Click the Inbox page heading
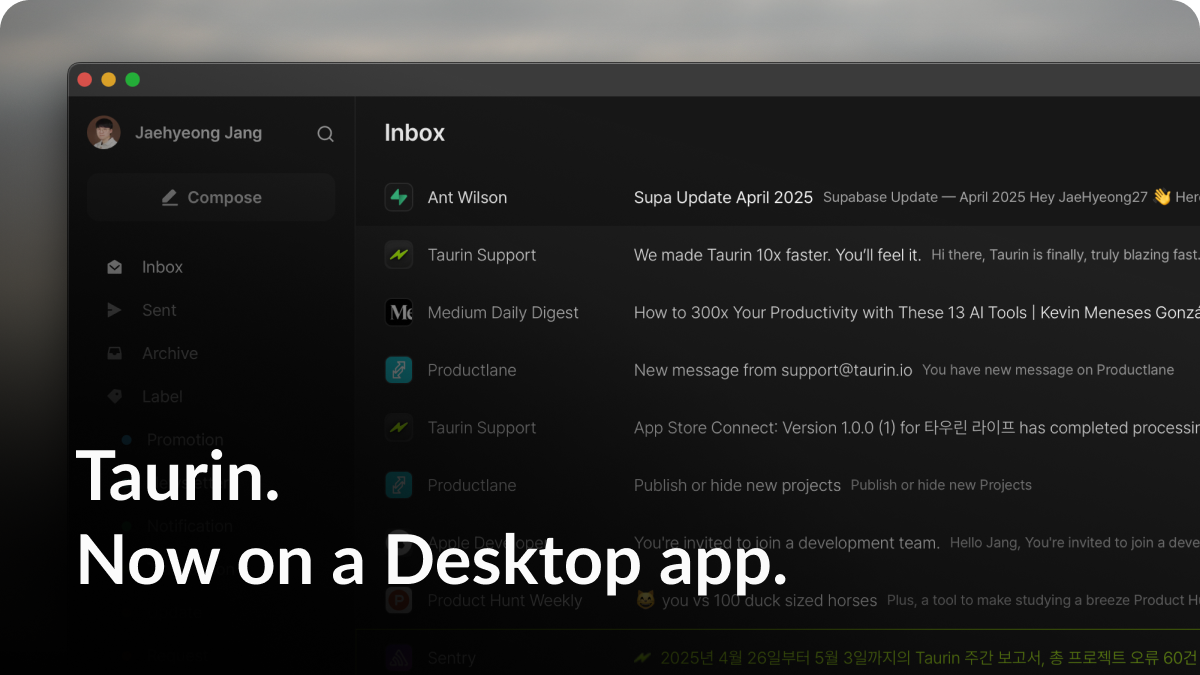 click(x=415, y=133)
